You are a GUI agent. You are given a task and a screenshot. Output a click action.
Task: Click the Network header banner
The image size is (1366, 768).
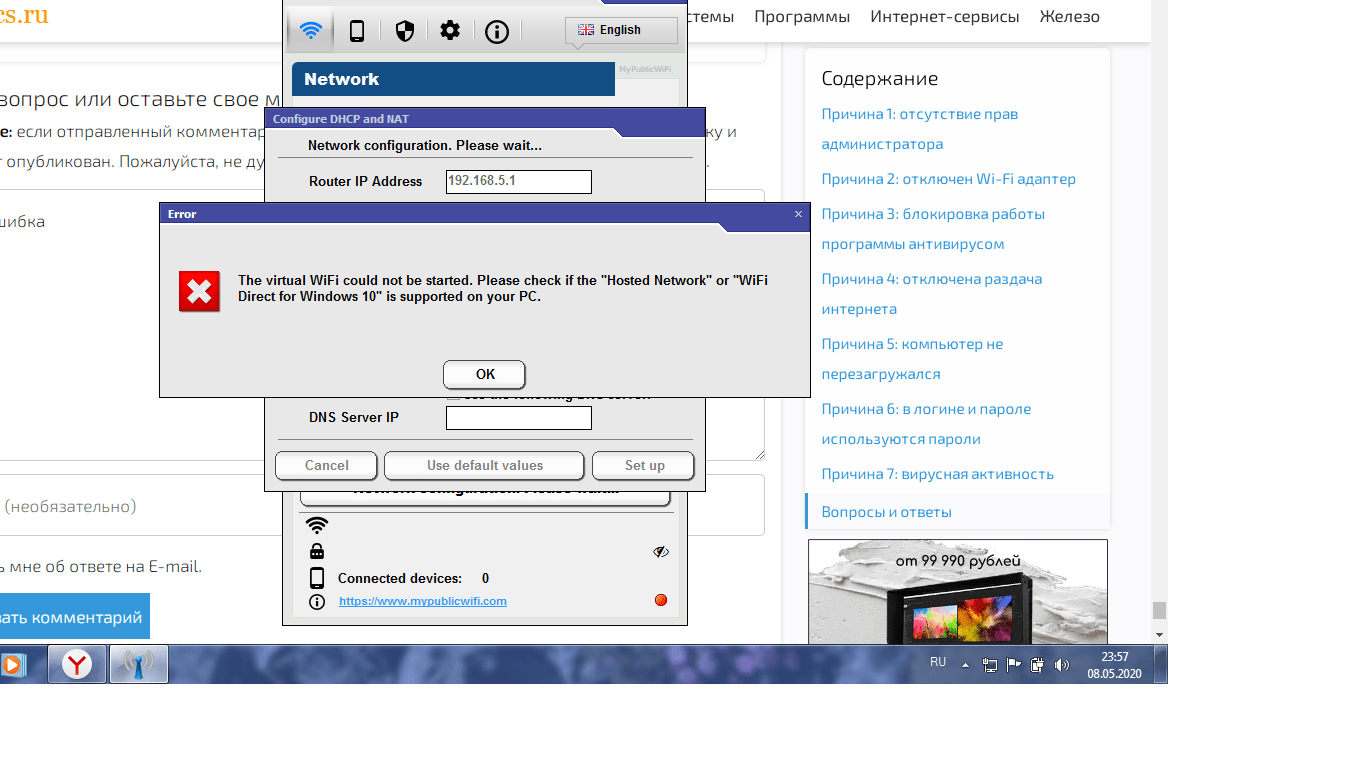tap(453, 79)
